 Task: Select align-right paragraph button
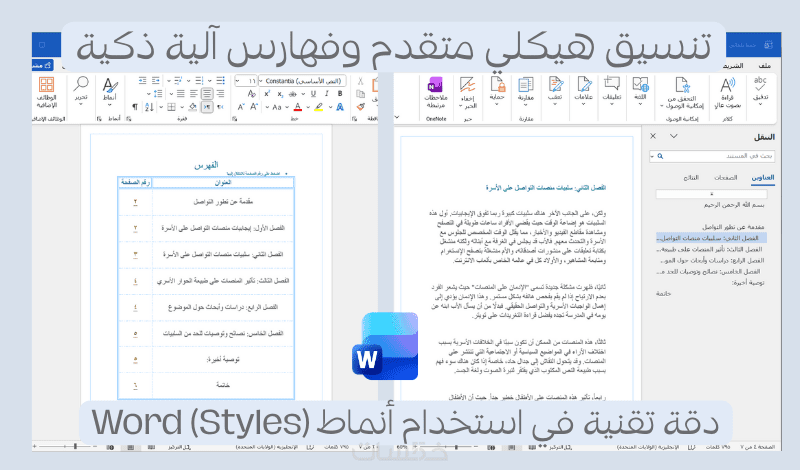pos(220,94)
